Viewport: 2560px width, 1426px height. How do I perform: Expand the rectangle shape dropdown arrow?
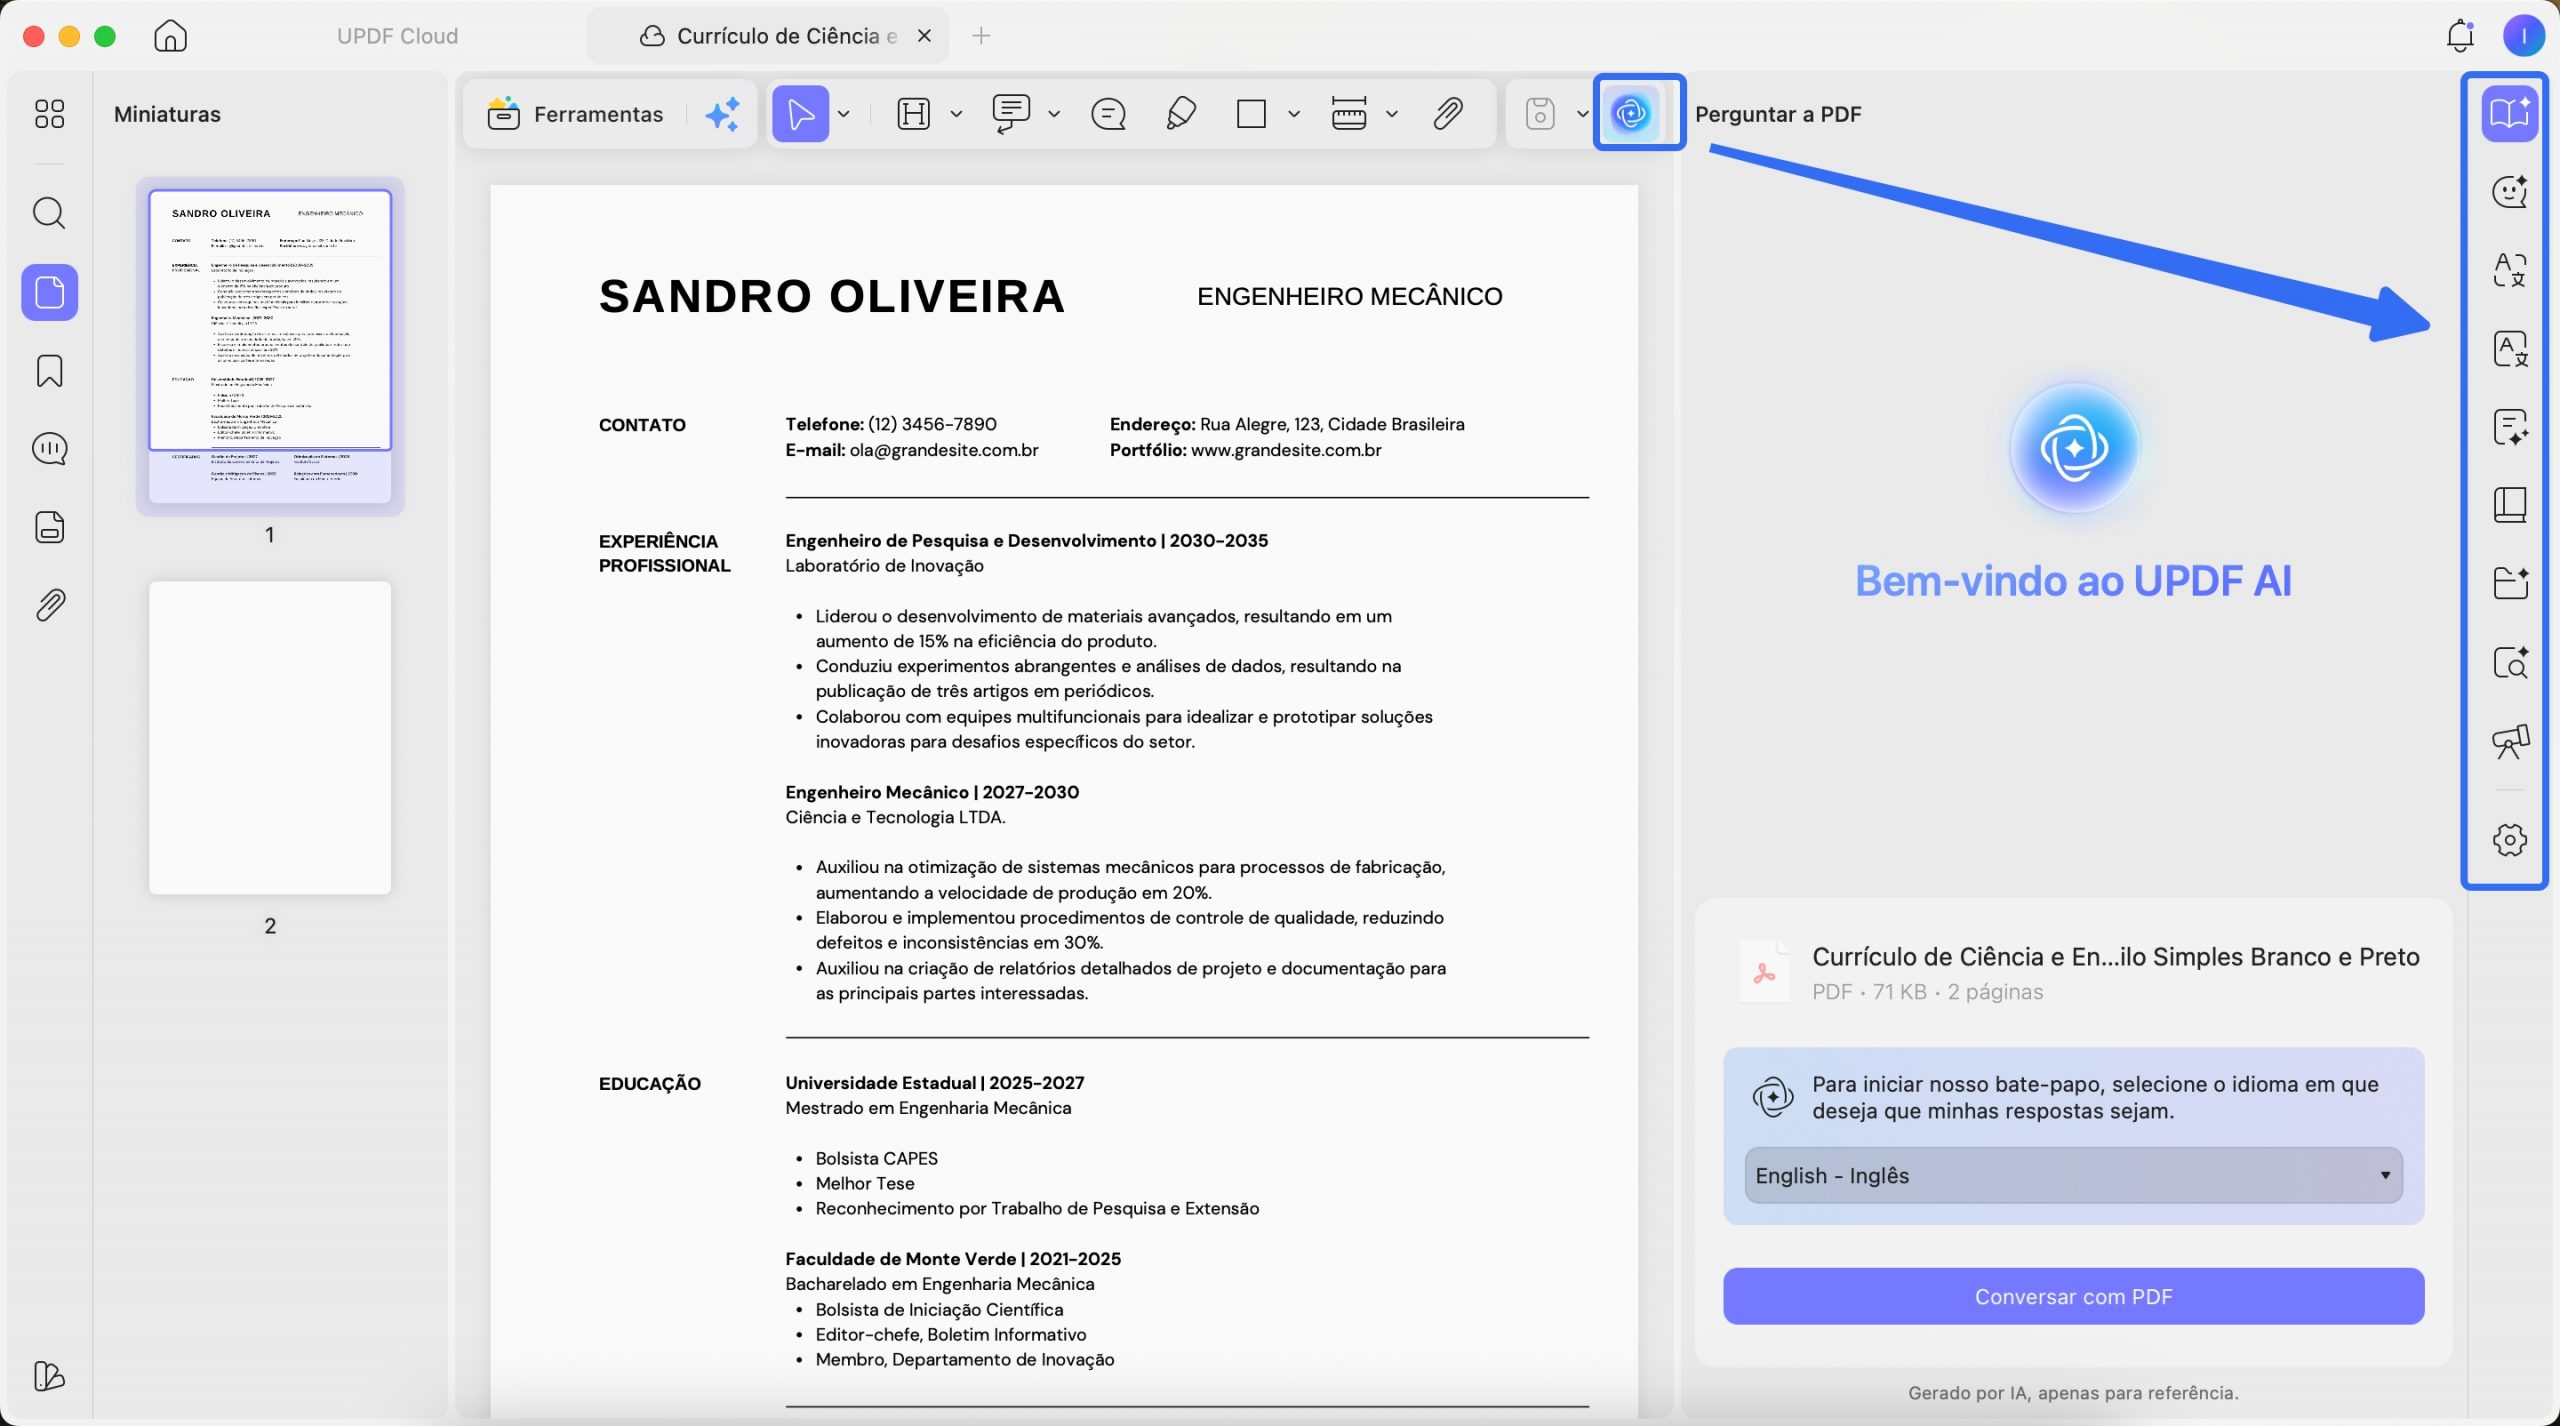1293,114
